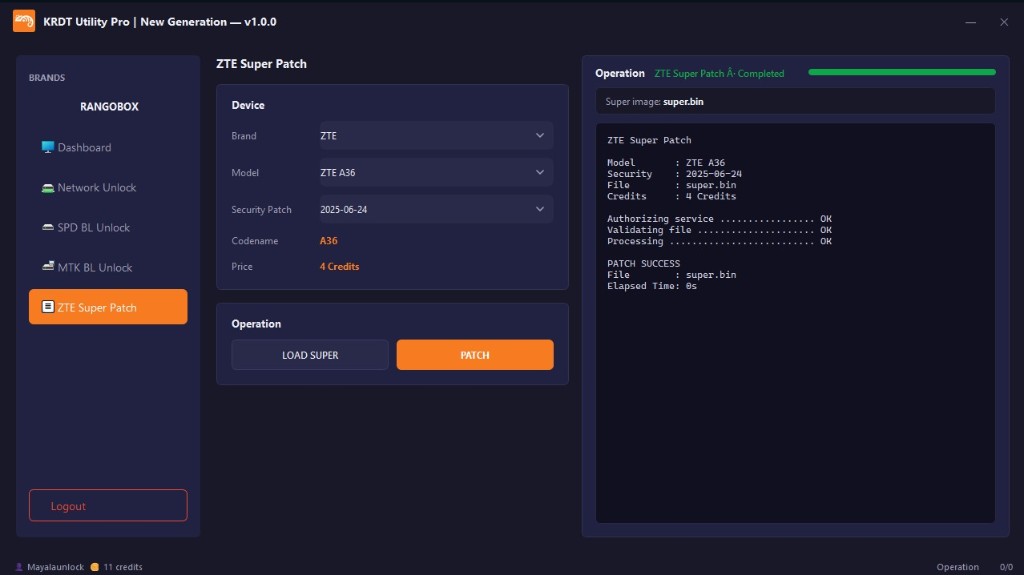Click the ZTE Super Patch list icon

coord(48,306)
